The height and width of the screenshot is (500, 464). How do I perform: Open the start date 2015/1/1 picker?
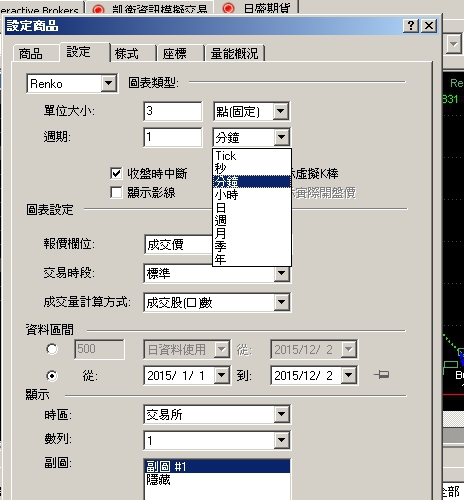[x=222, y=375]
